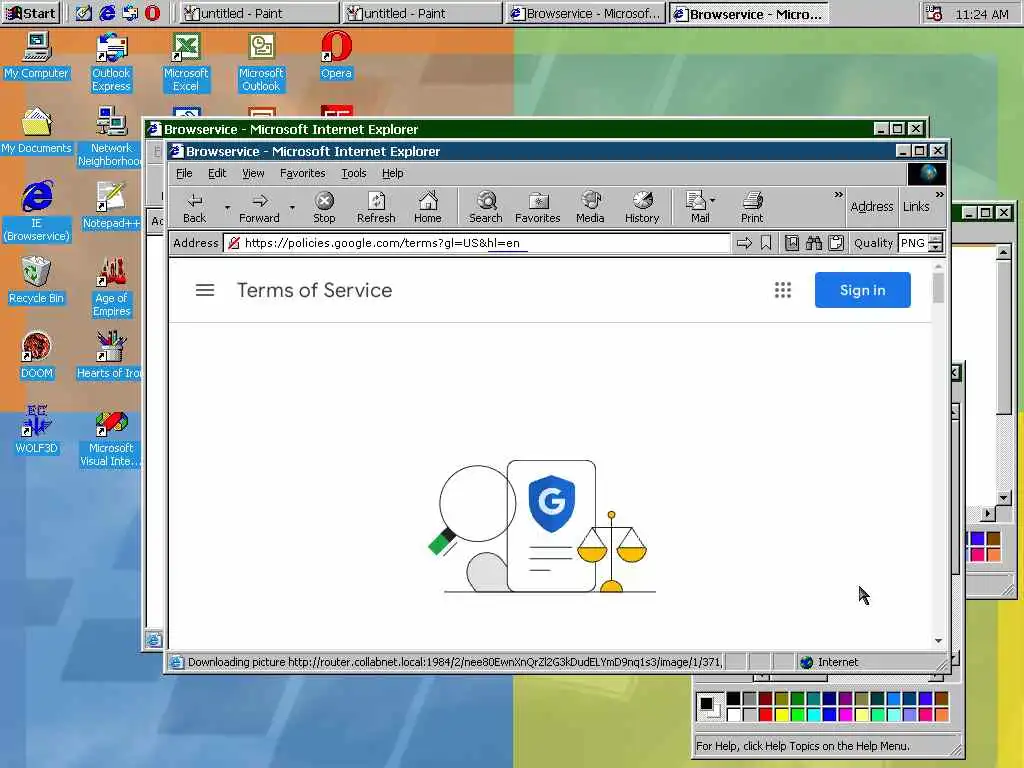Step the Quality PNG value up
This screenshot has width=1024, height=768.
(x=935, y=239)
